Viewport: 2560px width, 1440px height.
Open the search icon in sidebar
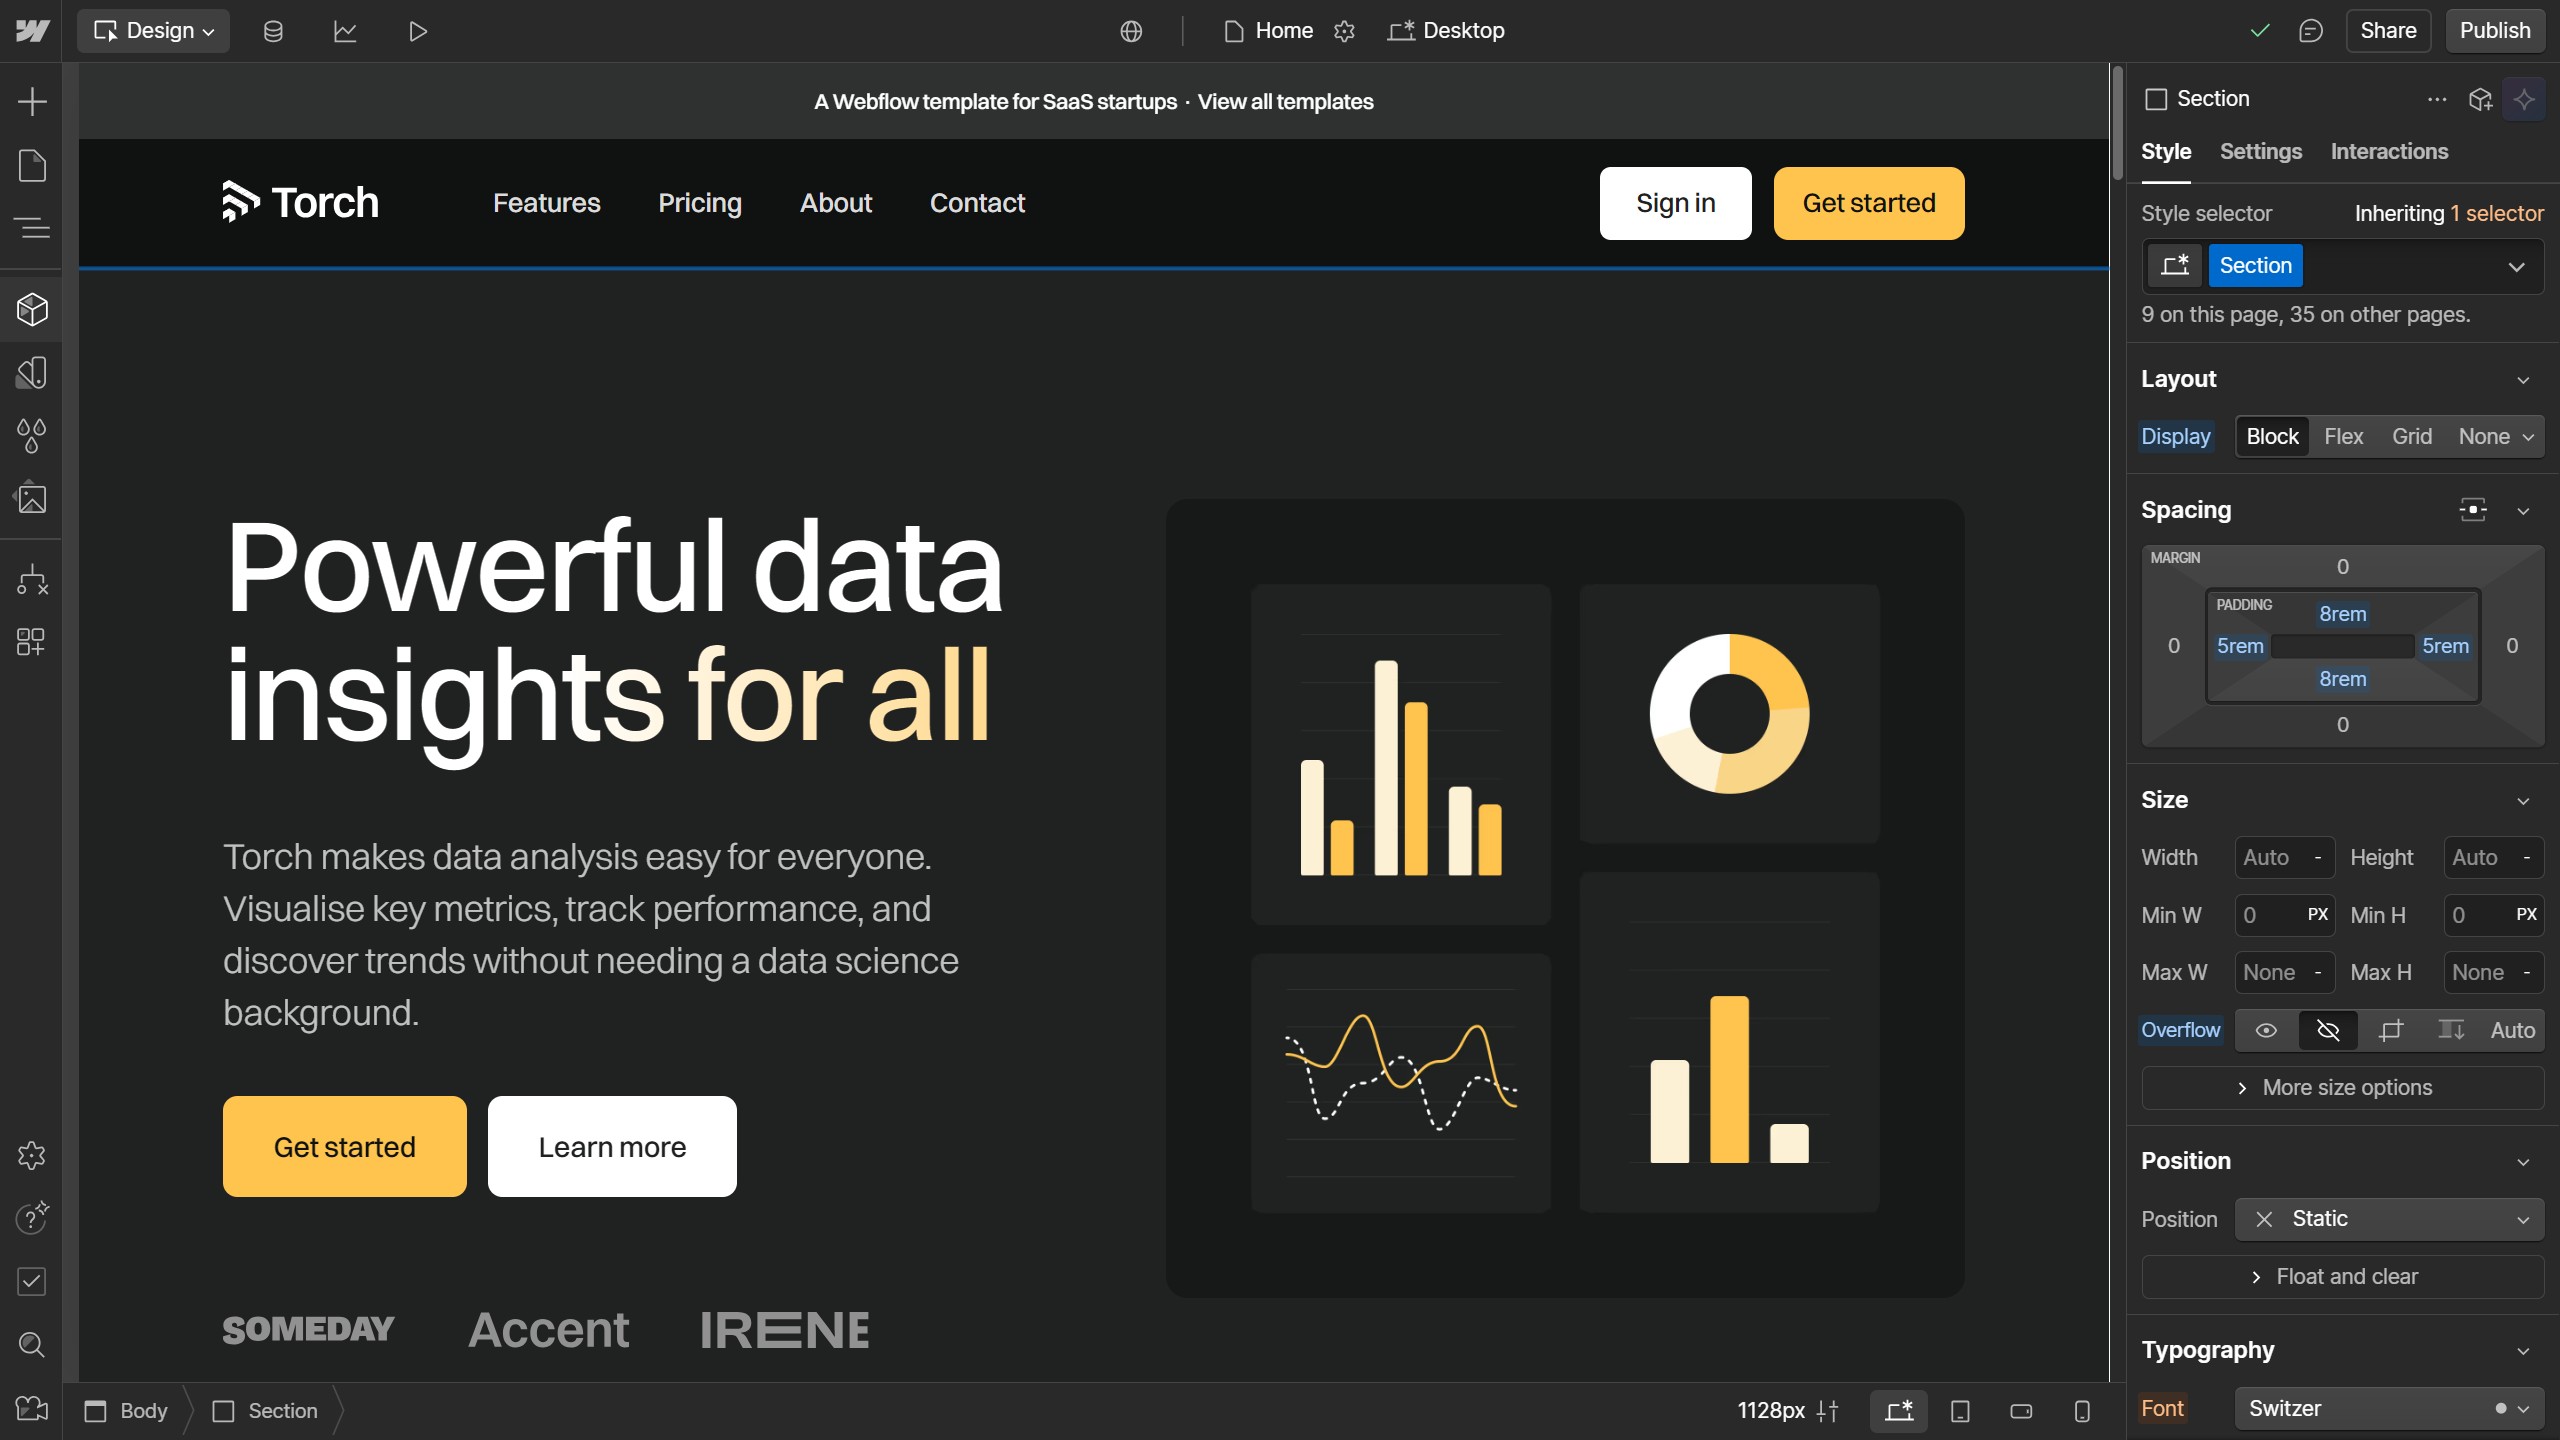[32, 1345]
